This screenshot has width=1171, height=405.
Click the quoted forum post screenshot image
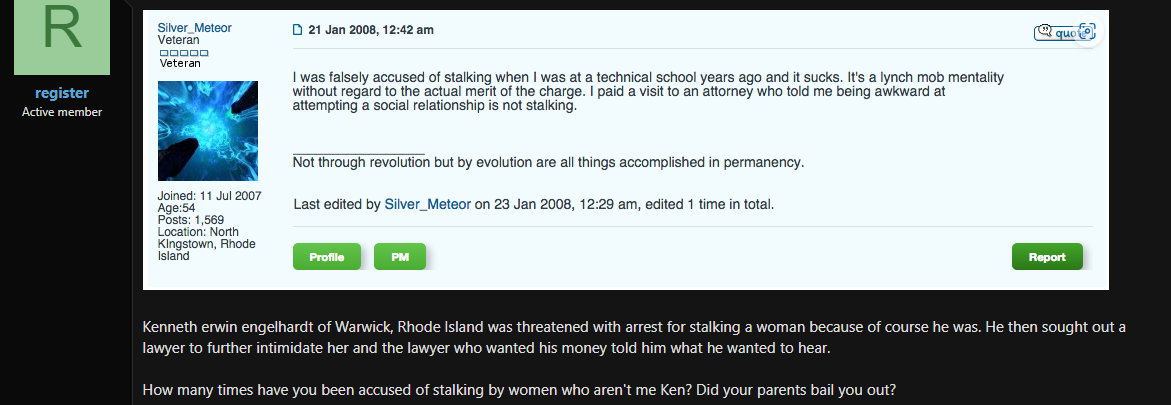[626, 149]
